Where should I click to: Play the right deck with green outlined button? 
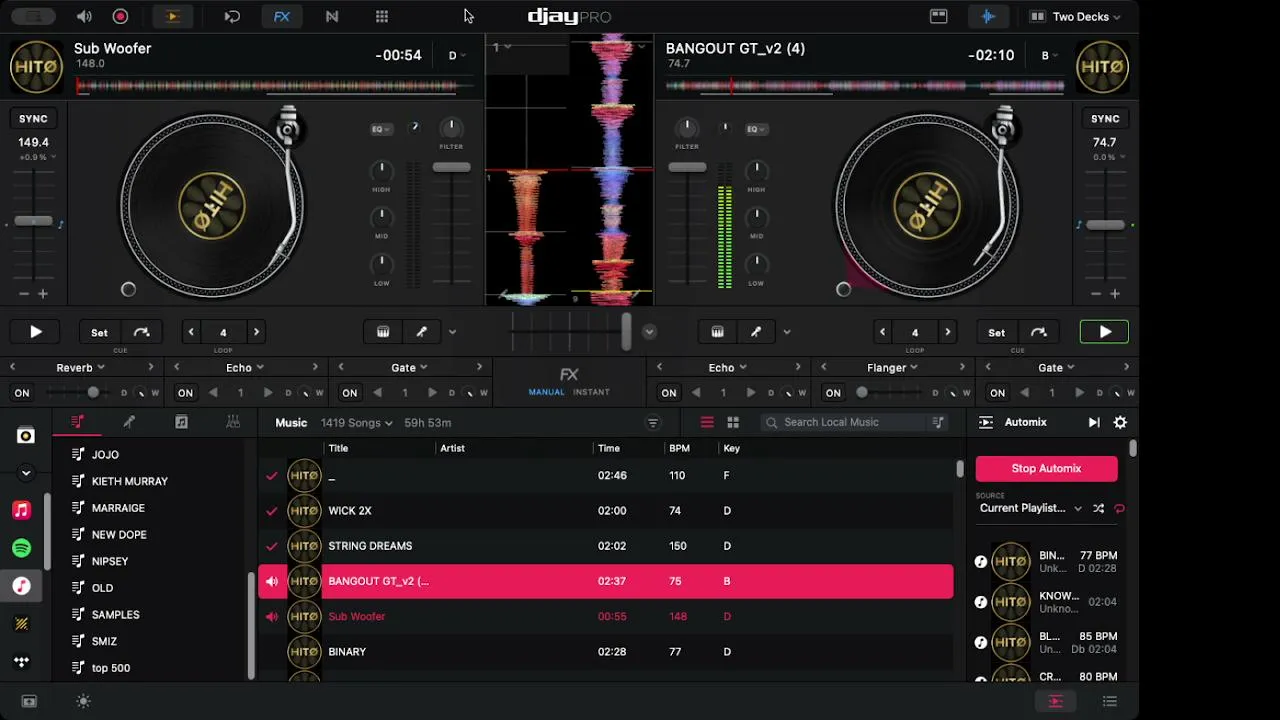tap(1105, 332)
